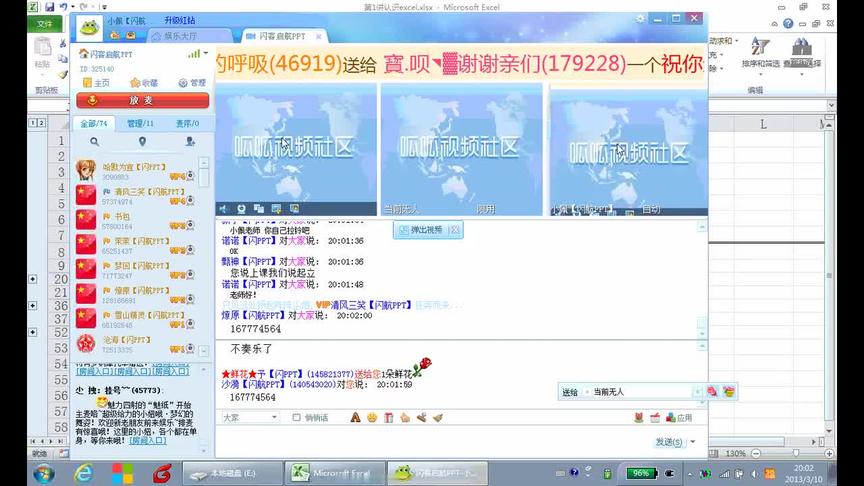Select the 全部/74 user list tab
Image resolution: width=864 pixels, height=486 pixels.
(94, 123)
